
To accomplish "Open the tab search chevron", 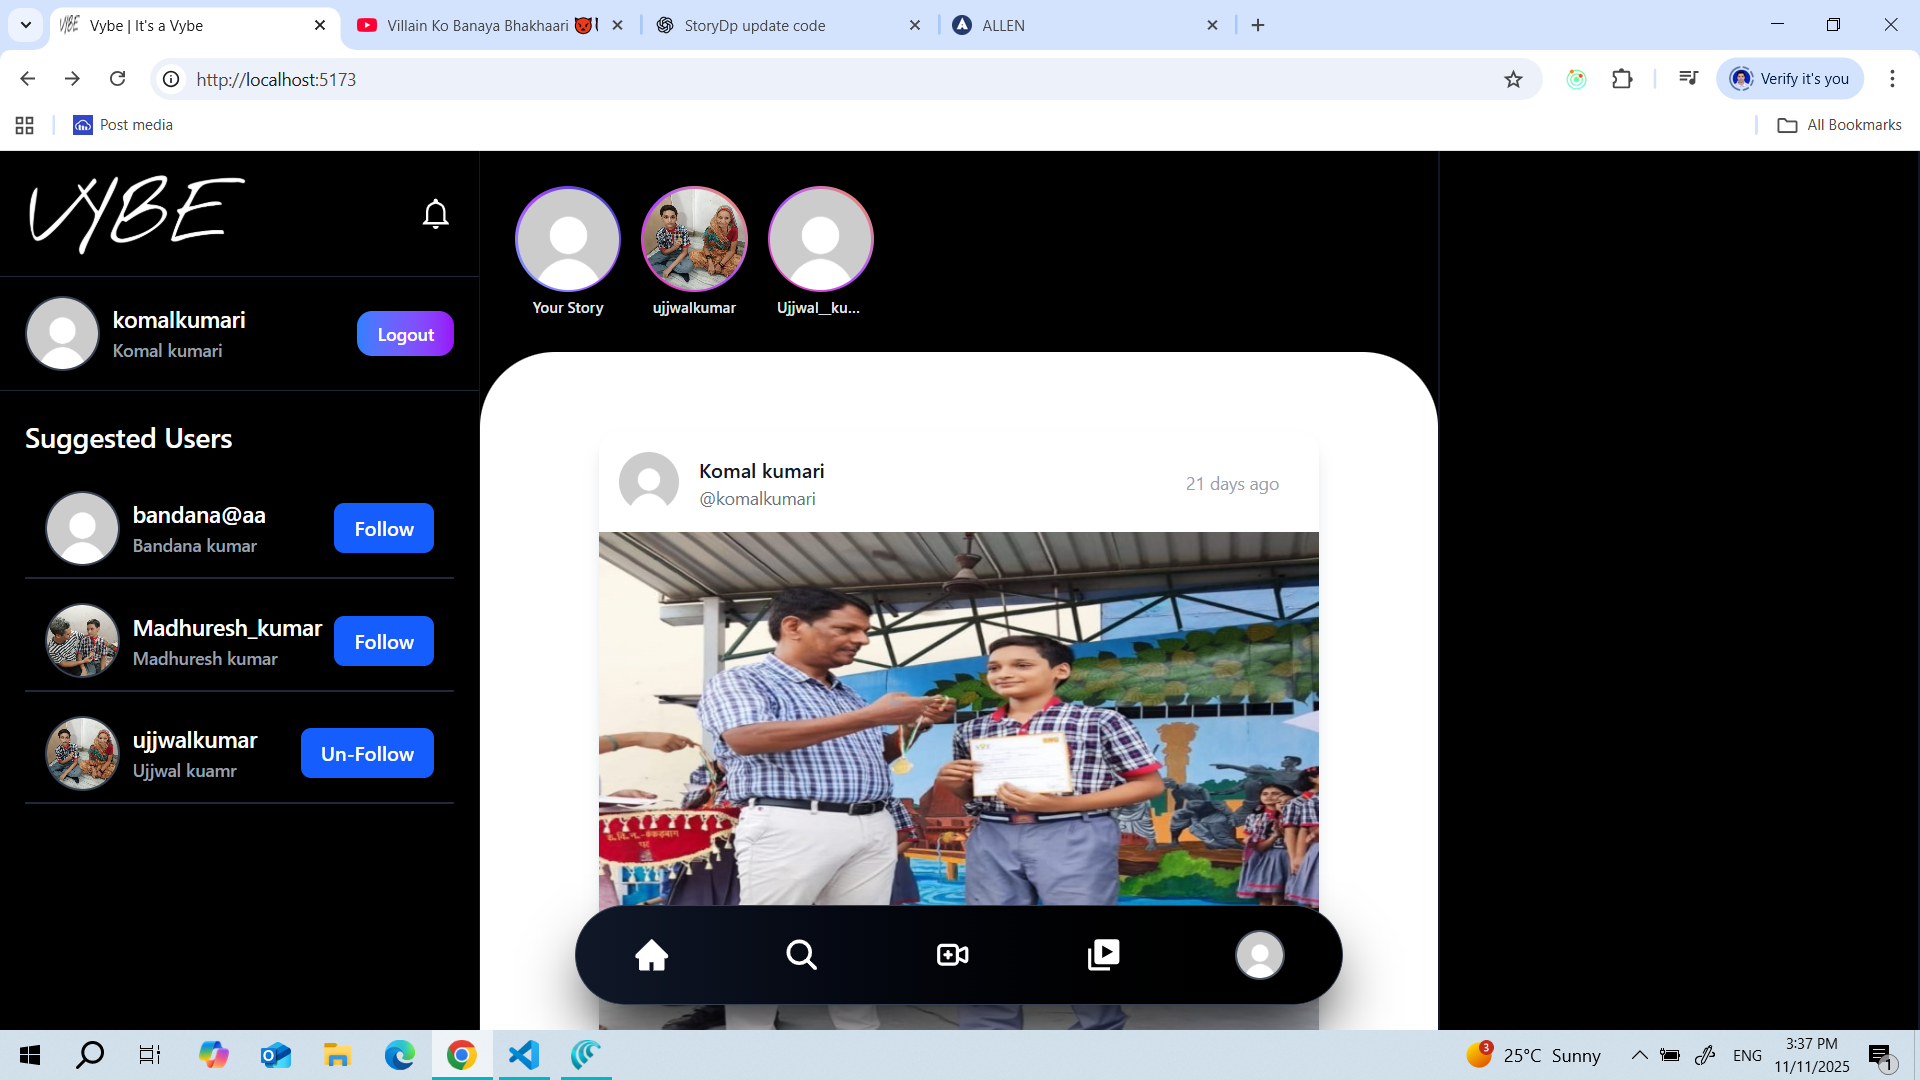I will tap(25, 25).
